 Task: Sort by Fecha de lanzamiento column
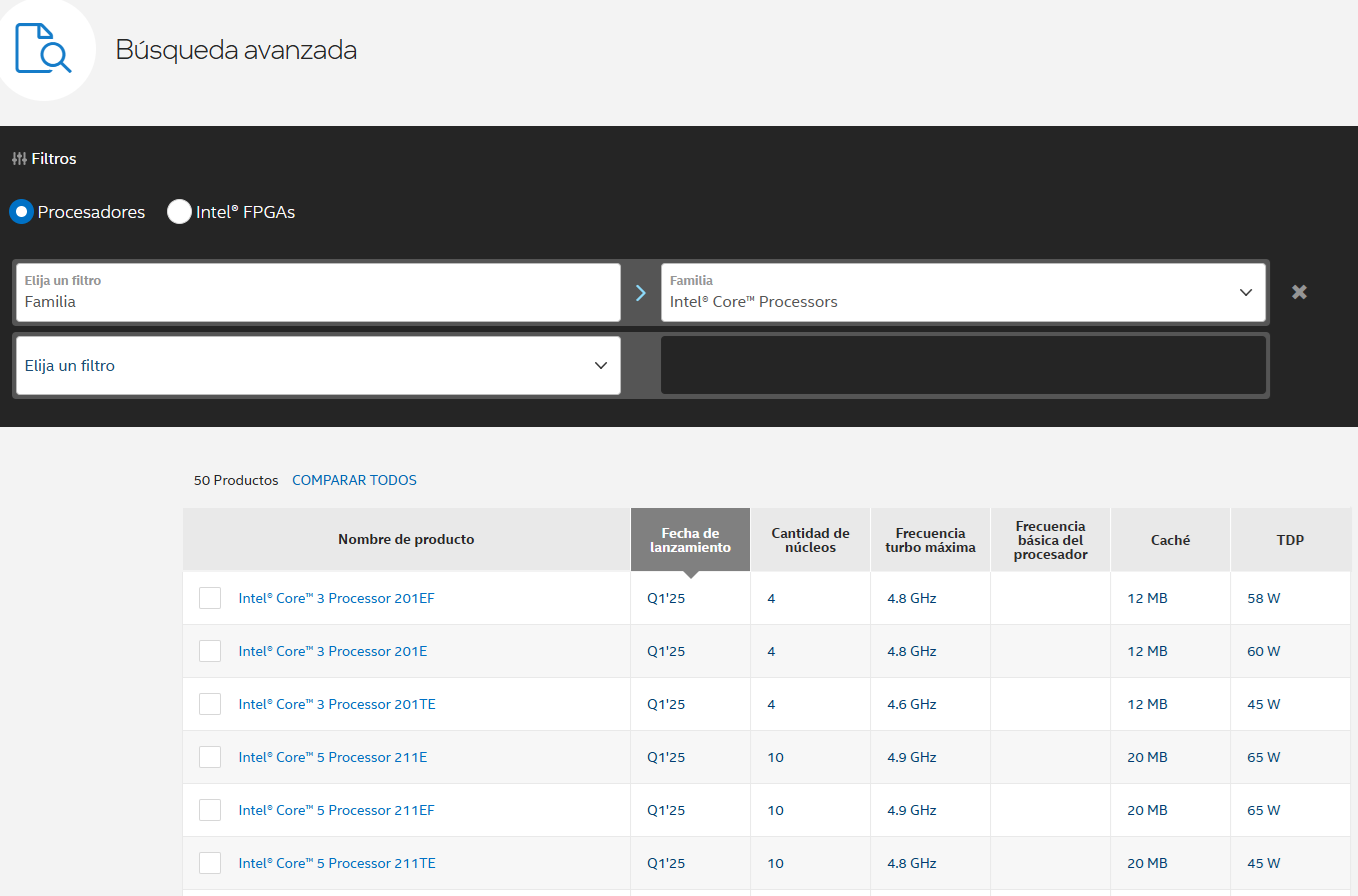point(690,540)
